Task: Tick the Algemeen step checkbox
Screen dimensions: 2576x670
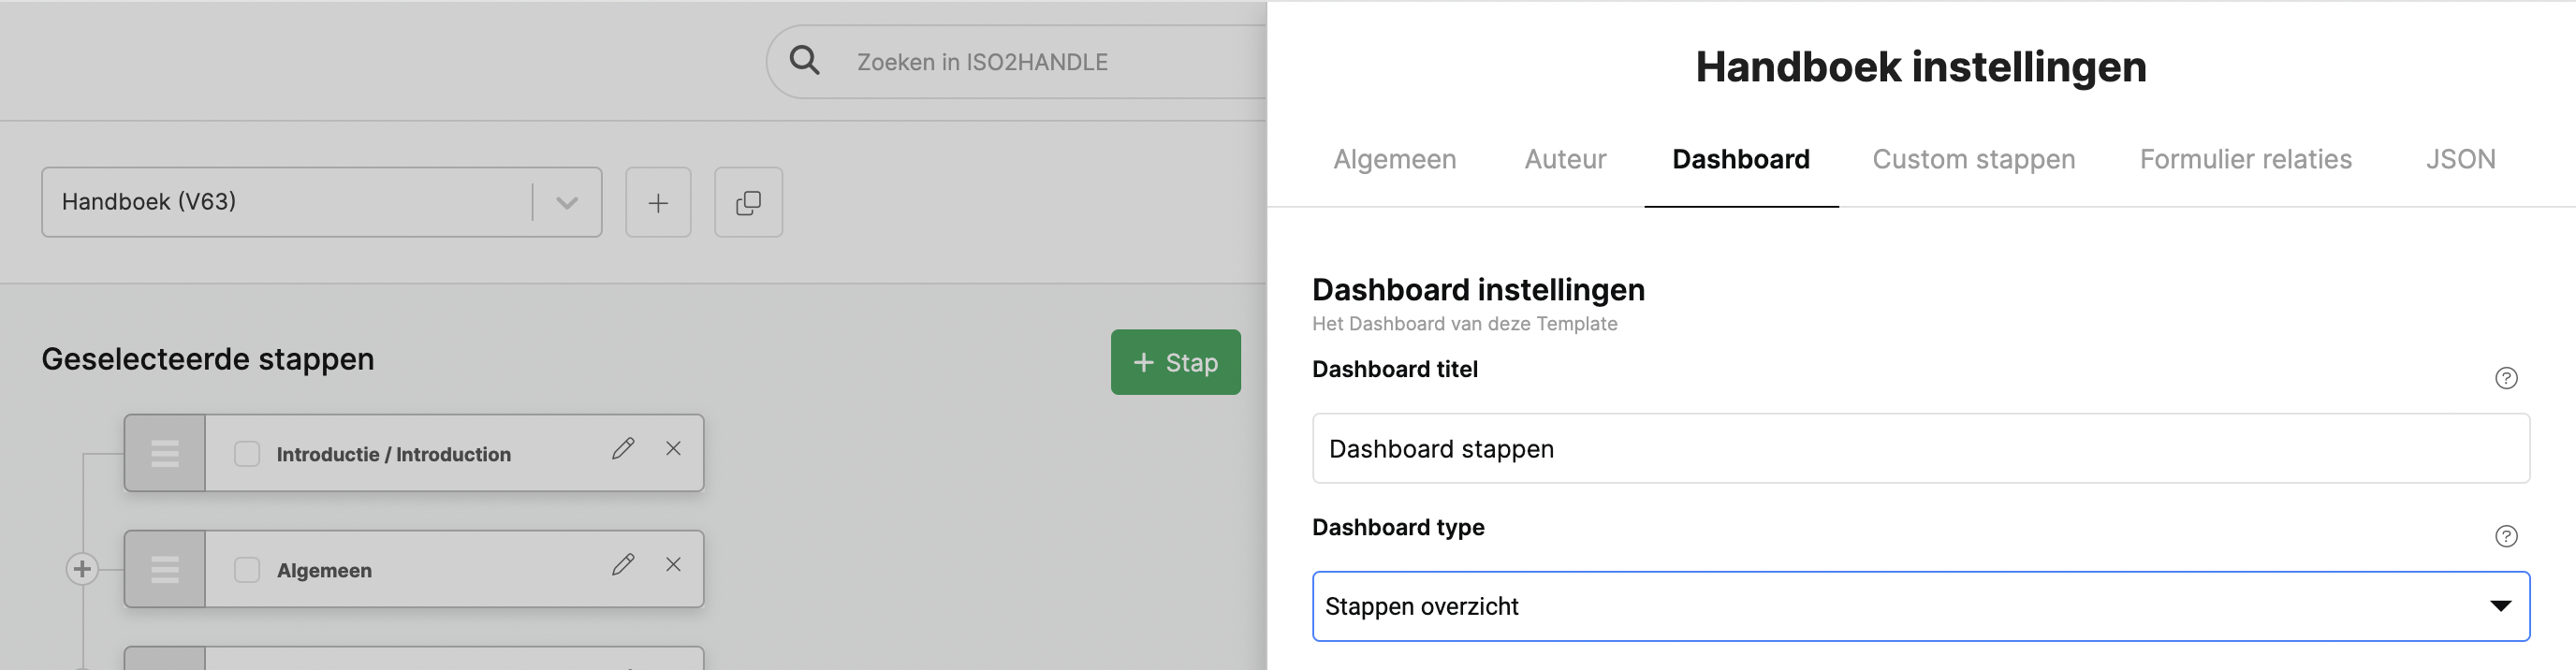Action: (x=247, y=570)
